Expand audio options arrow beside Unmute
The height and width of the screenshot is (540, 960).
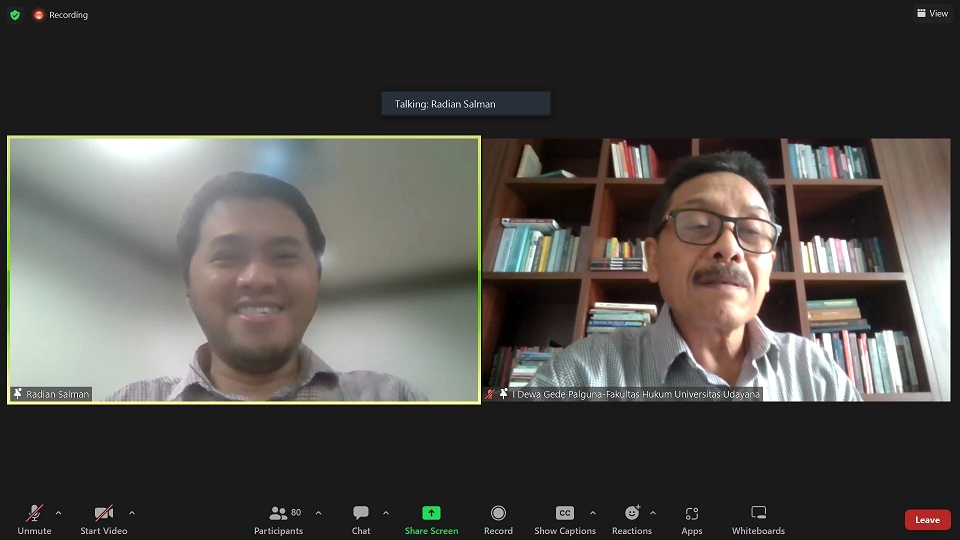point(58,513)
